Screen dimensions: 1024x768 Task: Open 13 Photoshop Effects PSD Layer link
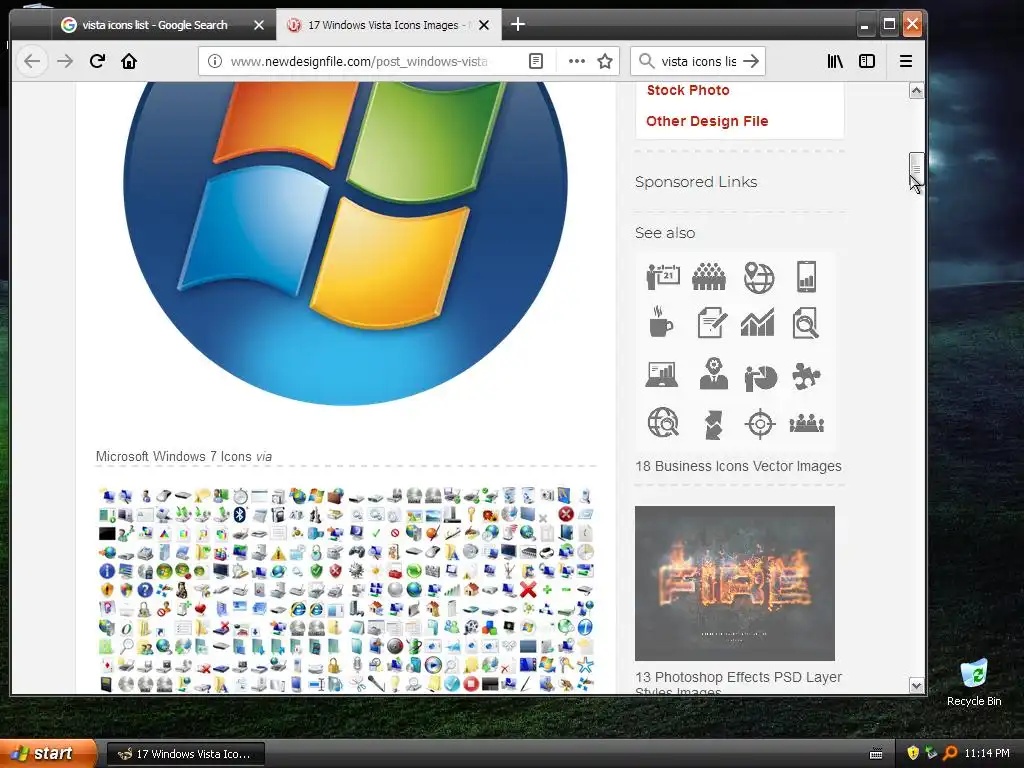tap(738, 684)
